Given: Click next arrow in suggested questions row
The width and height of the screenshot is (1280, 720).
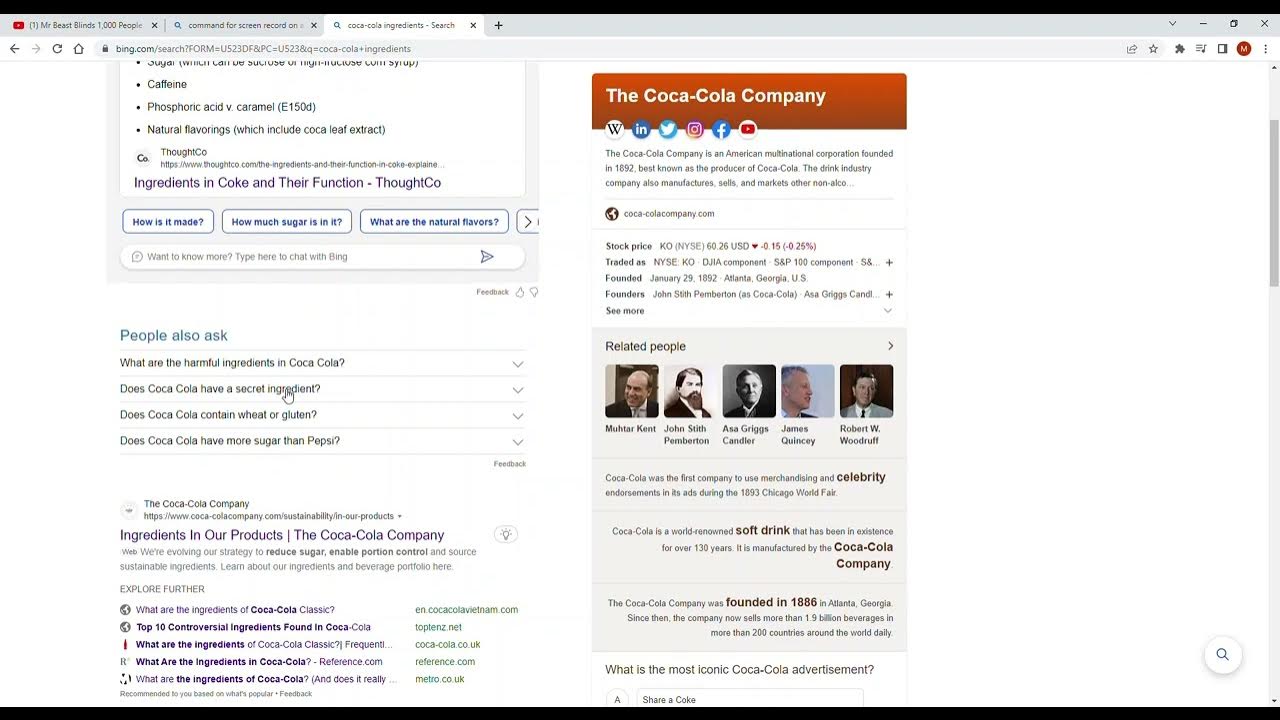Looking at the screenshot, I should (528, 222).
